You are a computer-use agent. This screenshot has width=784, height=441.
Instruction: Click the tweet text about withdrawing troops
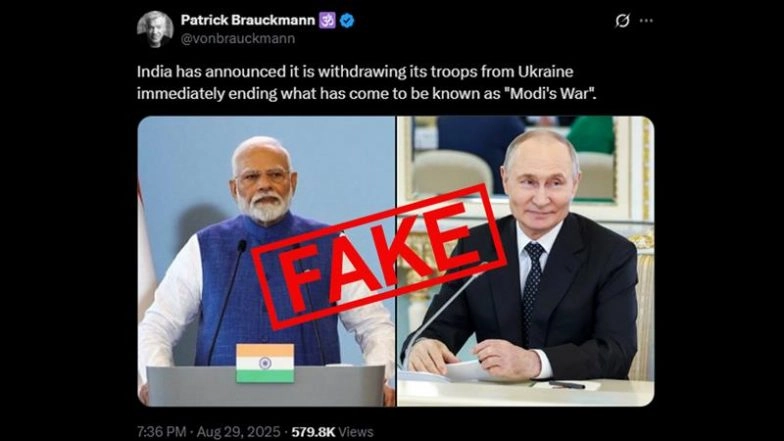click(366, 82)
